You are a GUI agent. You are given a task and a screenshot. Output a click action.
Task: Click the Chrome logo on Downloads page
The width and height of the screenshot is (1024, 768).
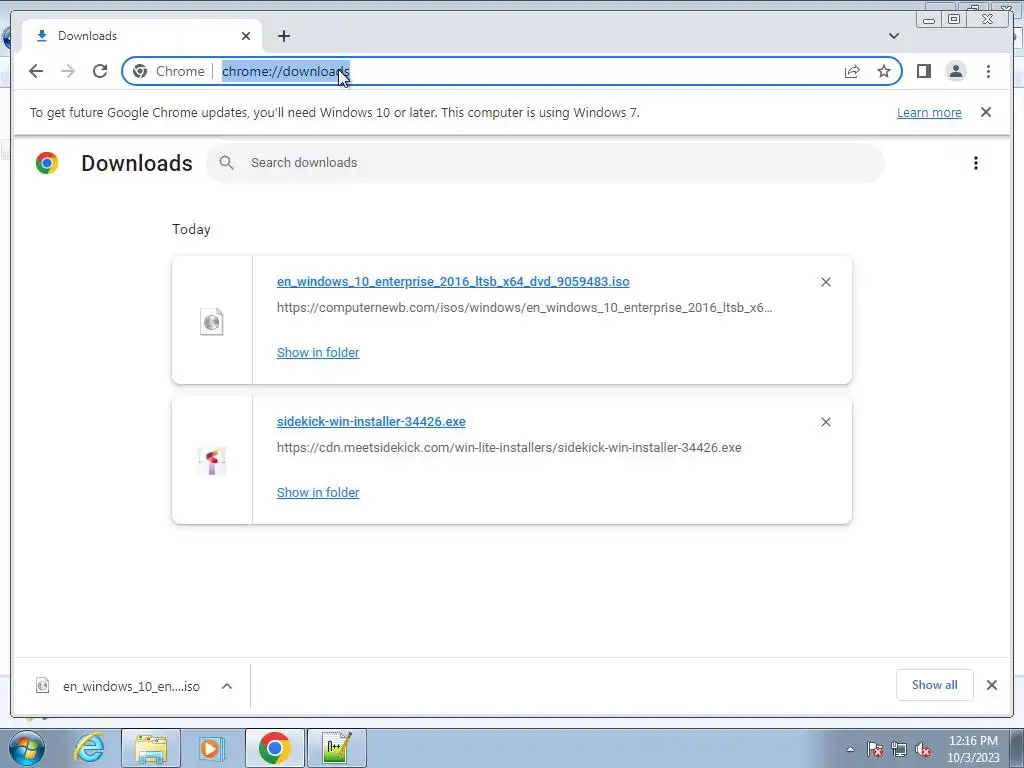47,163
